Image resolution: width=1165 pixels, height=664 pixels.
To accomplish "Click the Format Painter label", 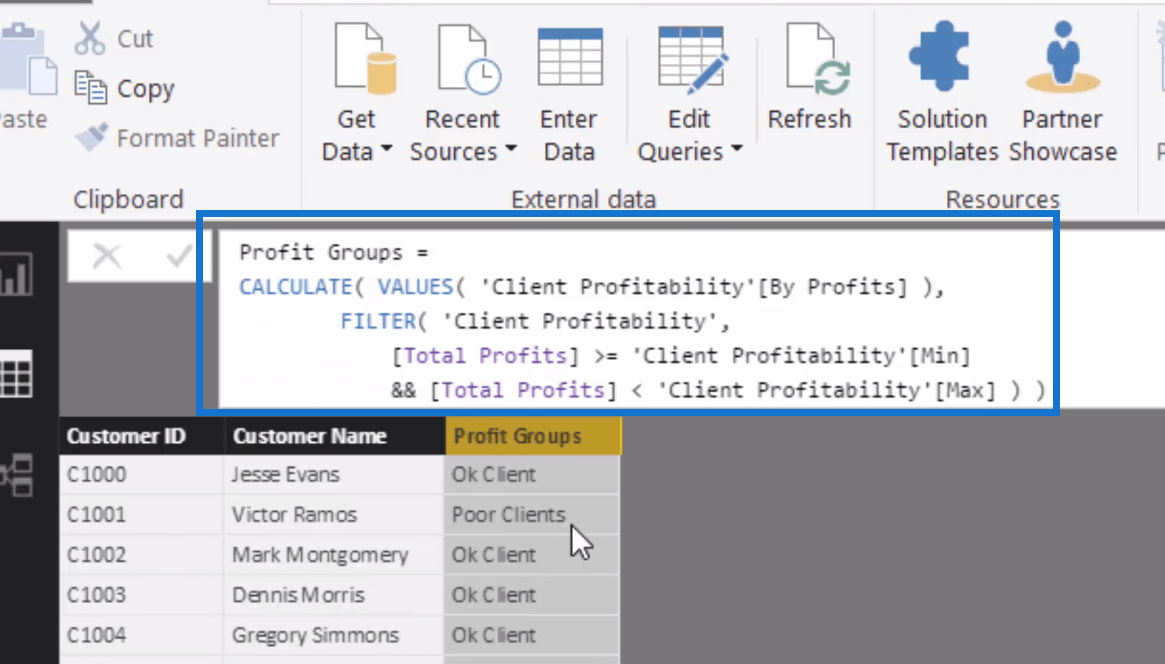I will (x=198, y=138).
